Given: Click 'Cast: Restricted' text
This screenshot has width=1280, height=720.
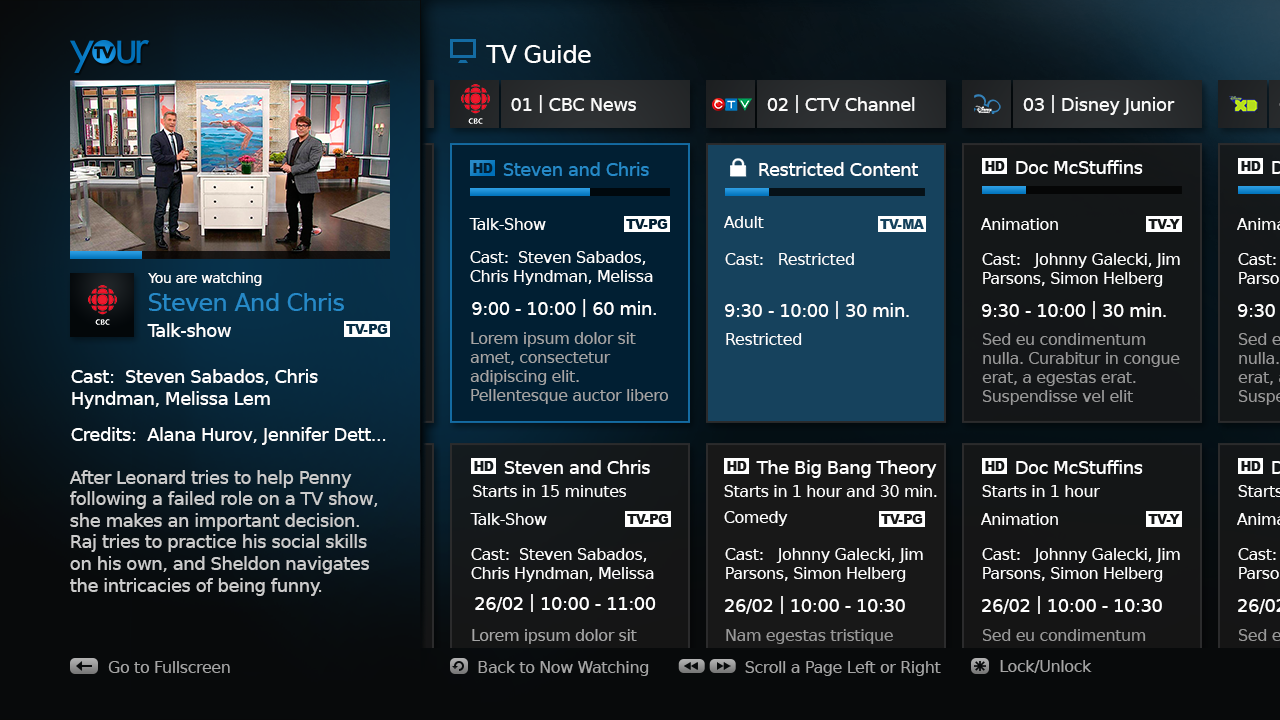Looking at the screenshot, I should (790, 259).
